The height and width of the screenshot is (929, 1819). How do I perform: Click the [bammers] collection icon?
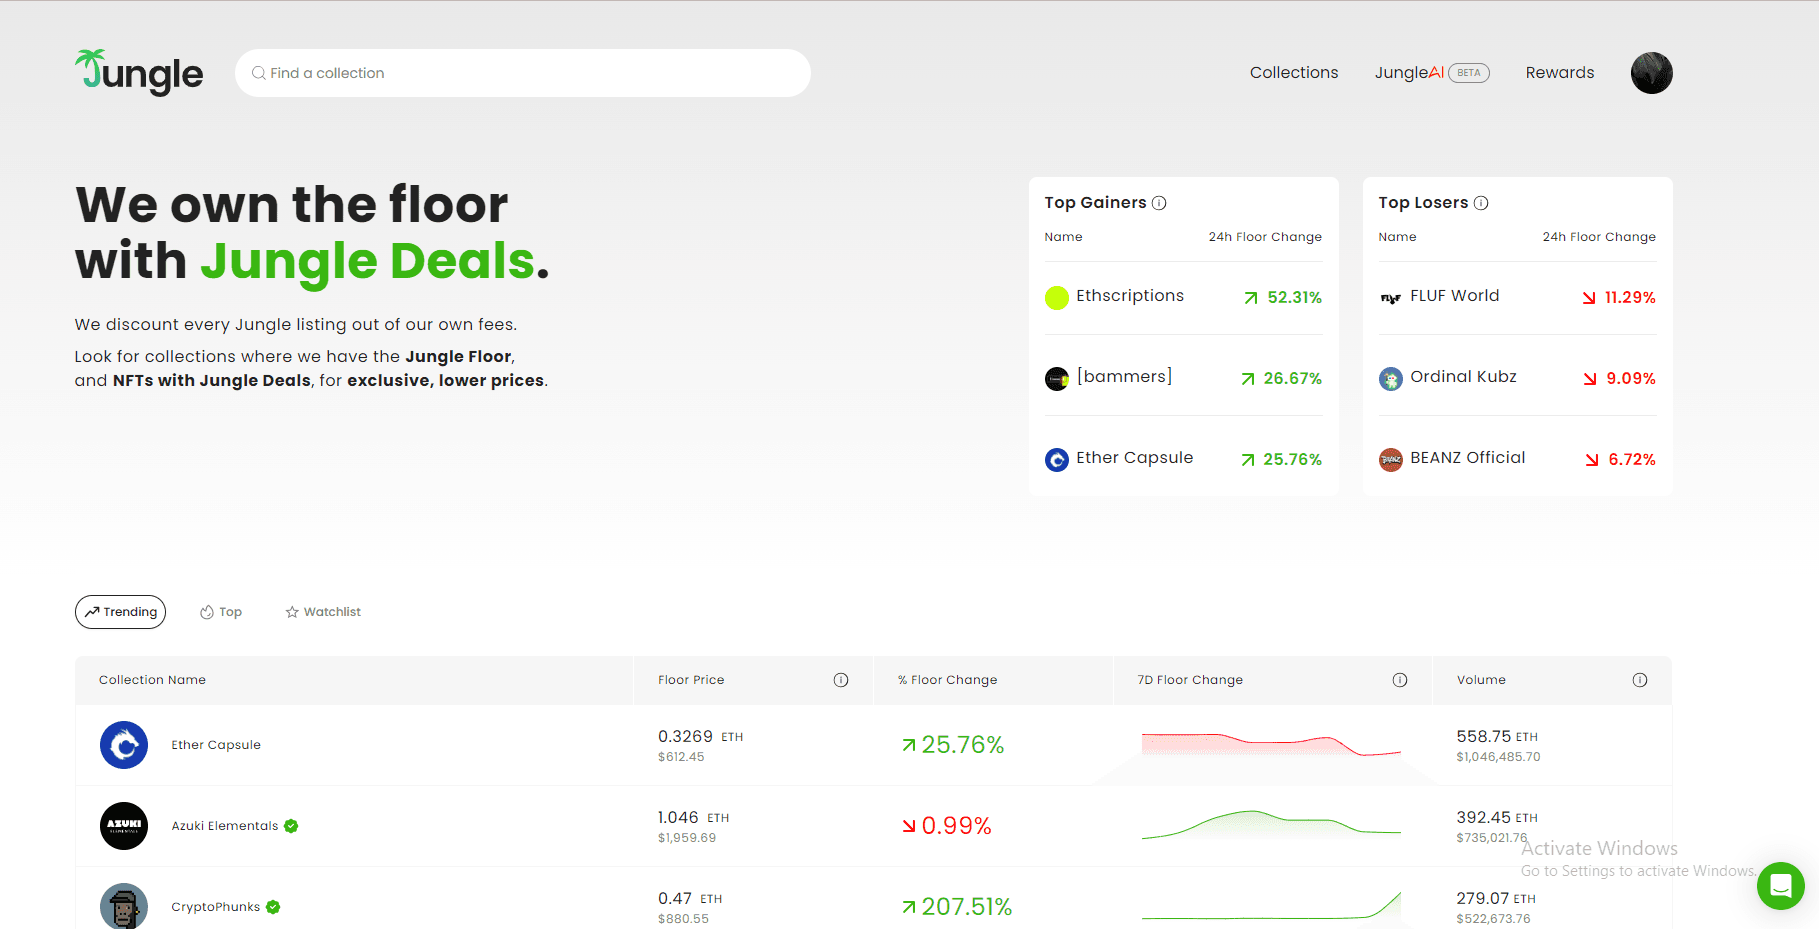click(x=1057, y=379)
